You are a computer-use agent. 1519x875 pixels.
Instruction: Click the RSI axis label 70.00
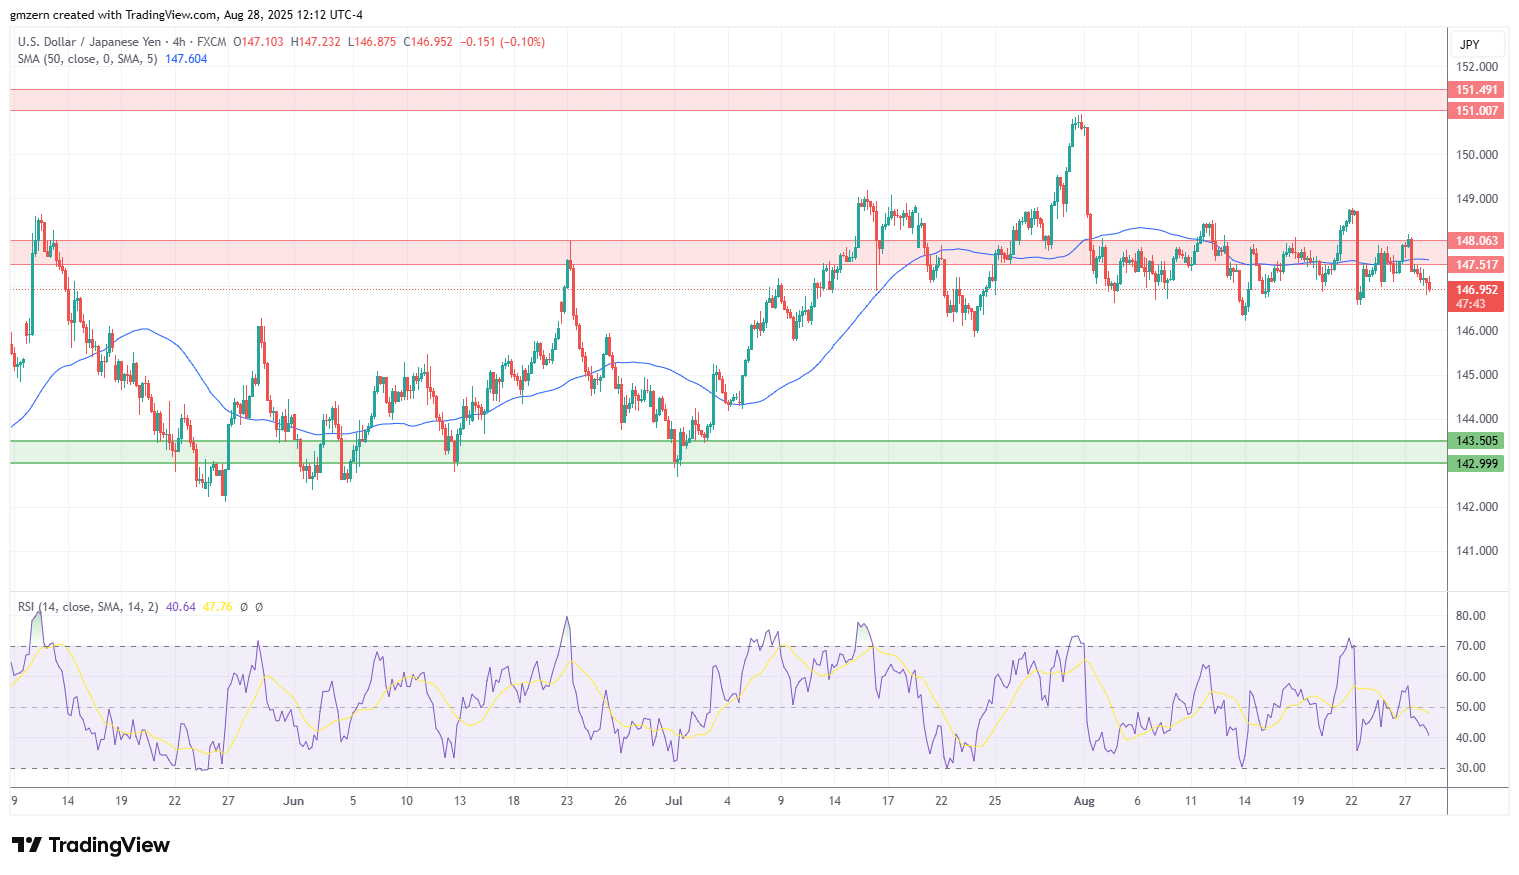click(1470, 646)
